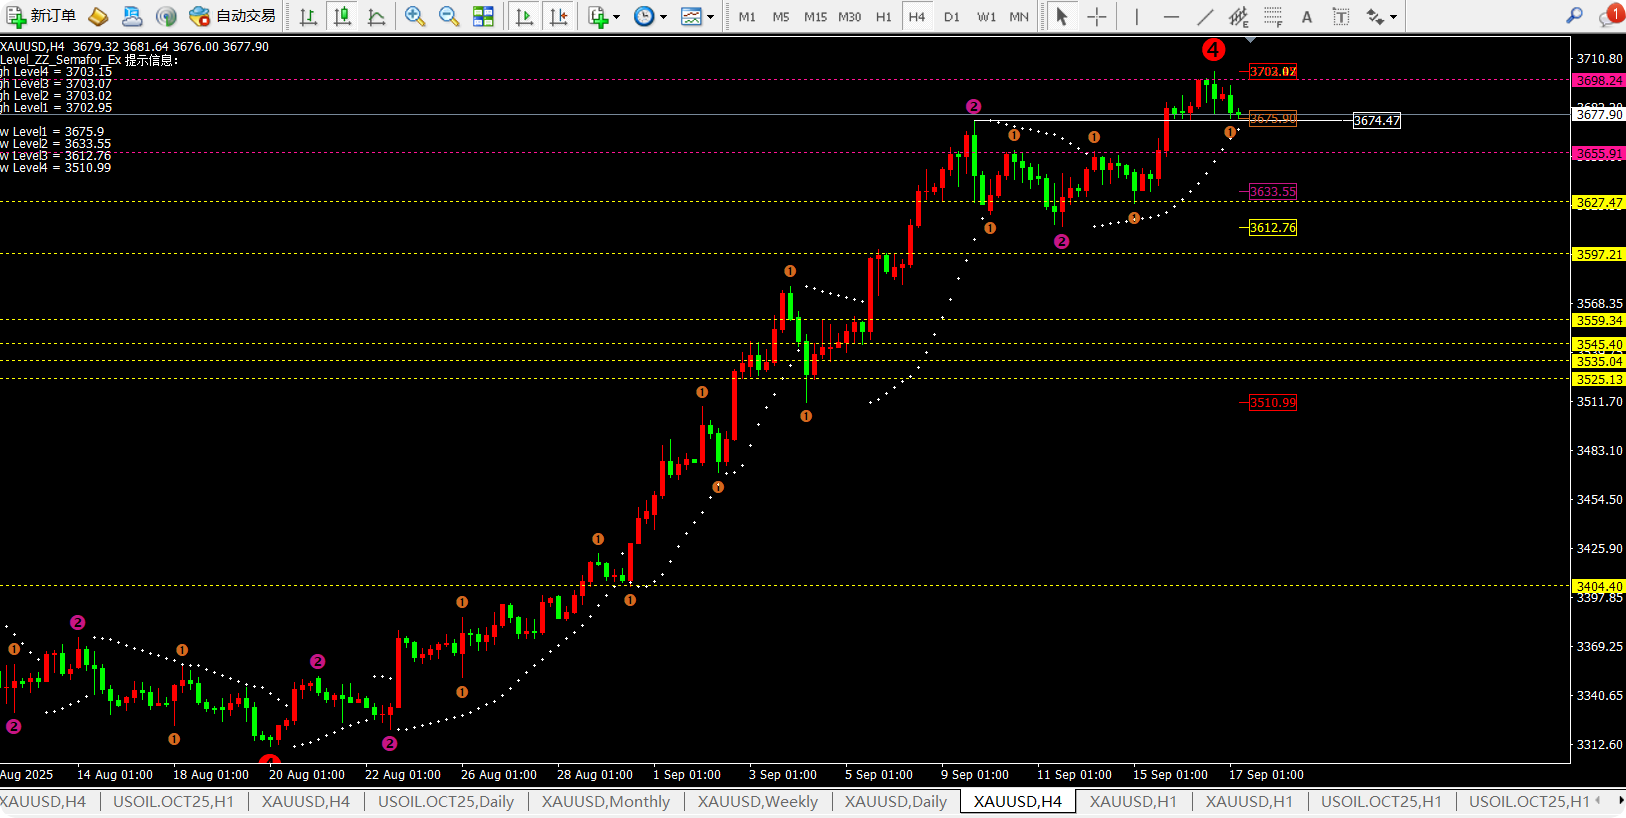The image size is (1626, 818).
Task: Click the 3698.24 price scale label
Action: tap(1599, 80)
